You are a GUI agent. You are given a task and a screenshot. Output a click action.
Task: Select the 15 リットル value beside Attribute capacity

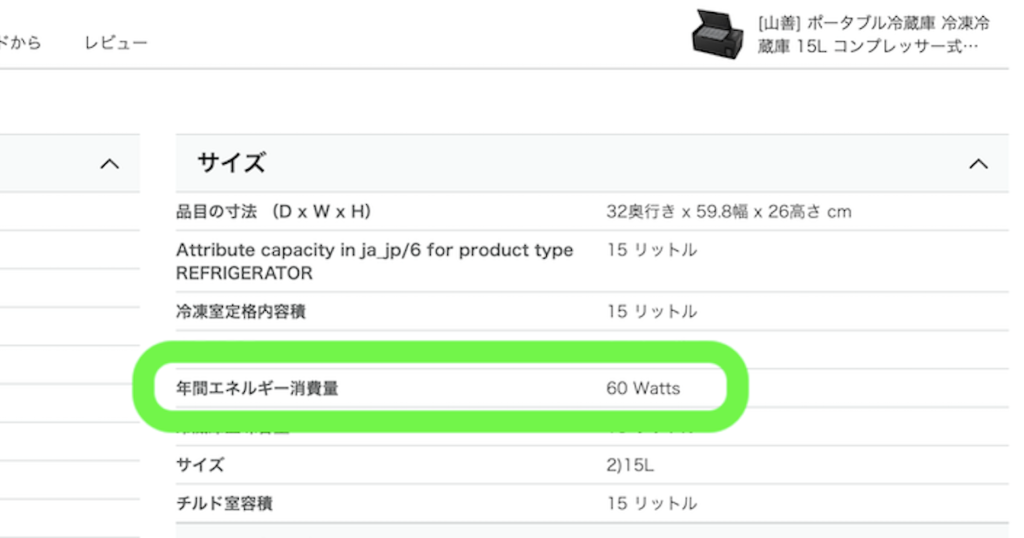[651, 250]
